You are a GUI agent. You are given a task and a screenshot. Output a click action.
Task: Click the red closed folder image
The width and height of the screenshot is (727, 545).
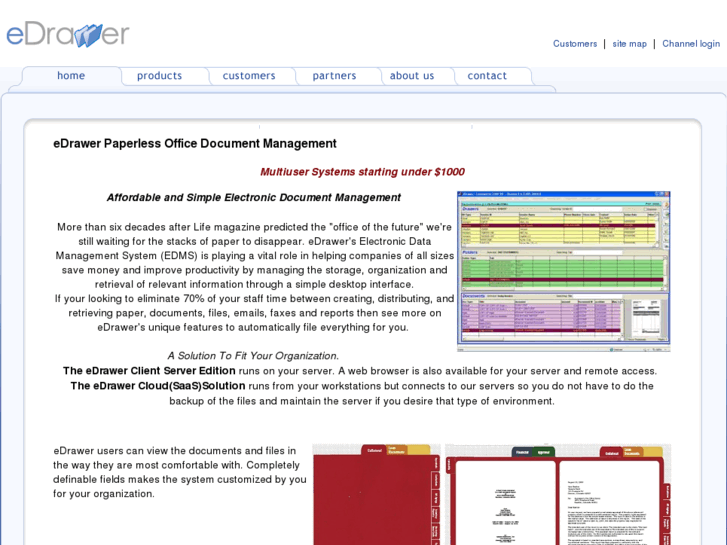(x=376, y=494)
